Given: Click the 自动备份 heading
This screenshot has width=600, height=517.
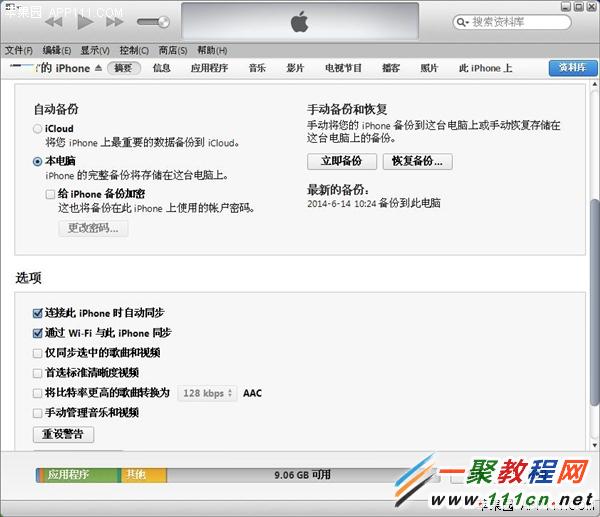Looking at the screenshot, I should click(x=56, y=109).
